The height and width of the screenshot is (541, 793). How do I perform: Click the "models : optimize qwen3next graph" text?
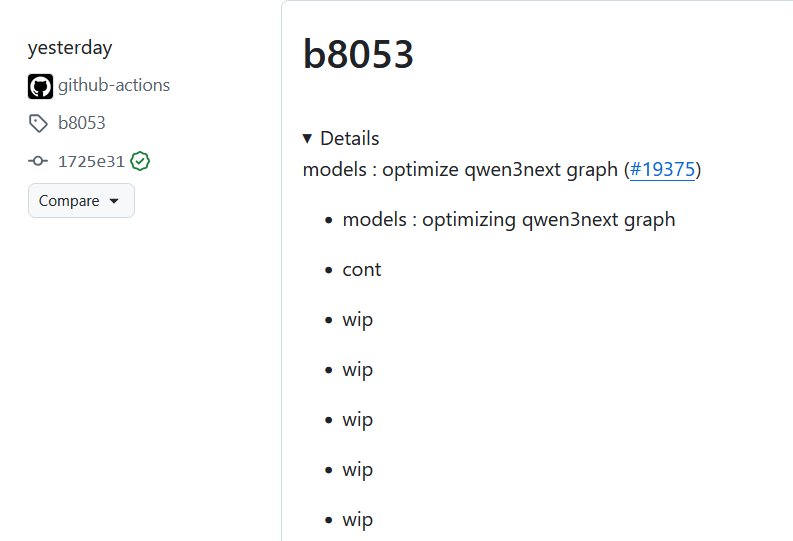coord(460,170)
